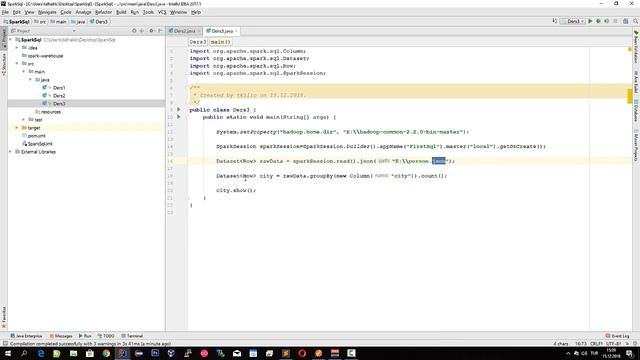Run with coverage from the top toolbar

607,21
